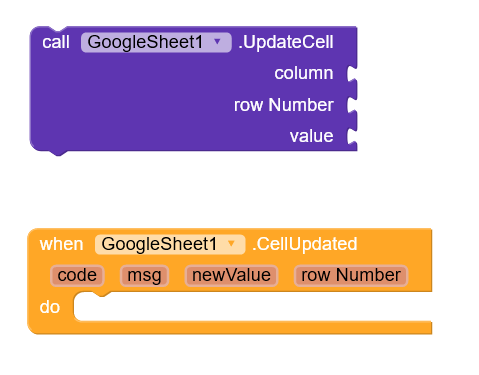
Task: Click the msg parameter
Action: [x=144, y=276]
